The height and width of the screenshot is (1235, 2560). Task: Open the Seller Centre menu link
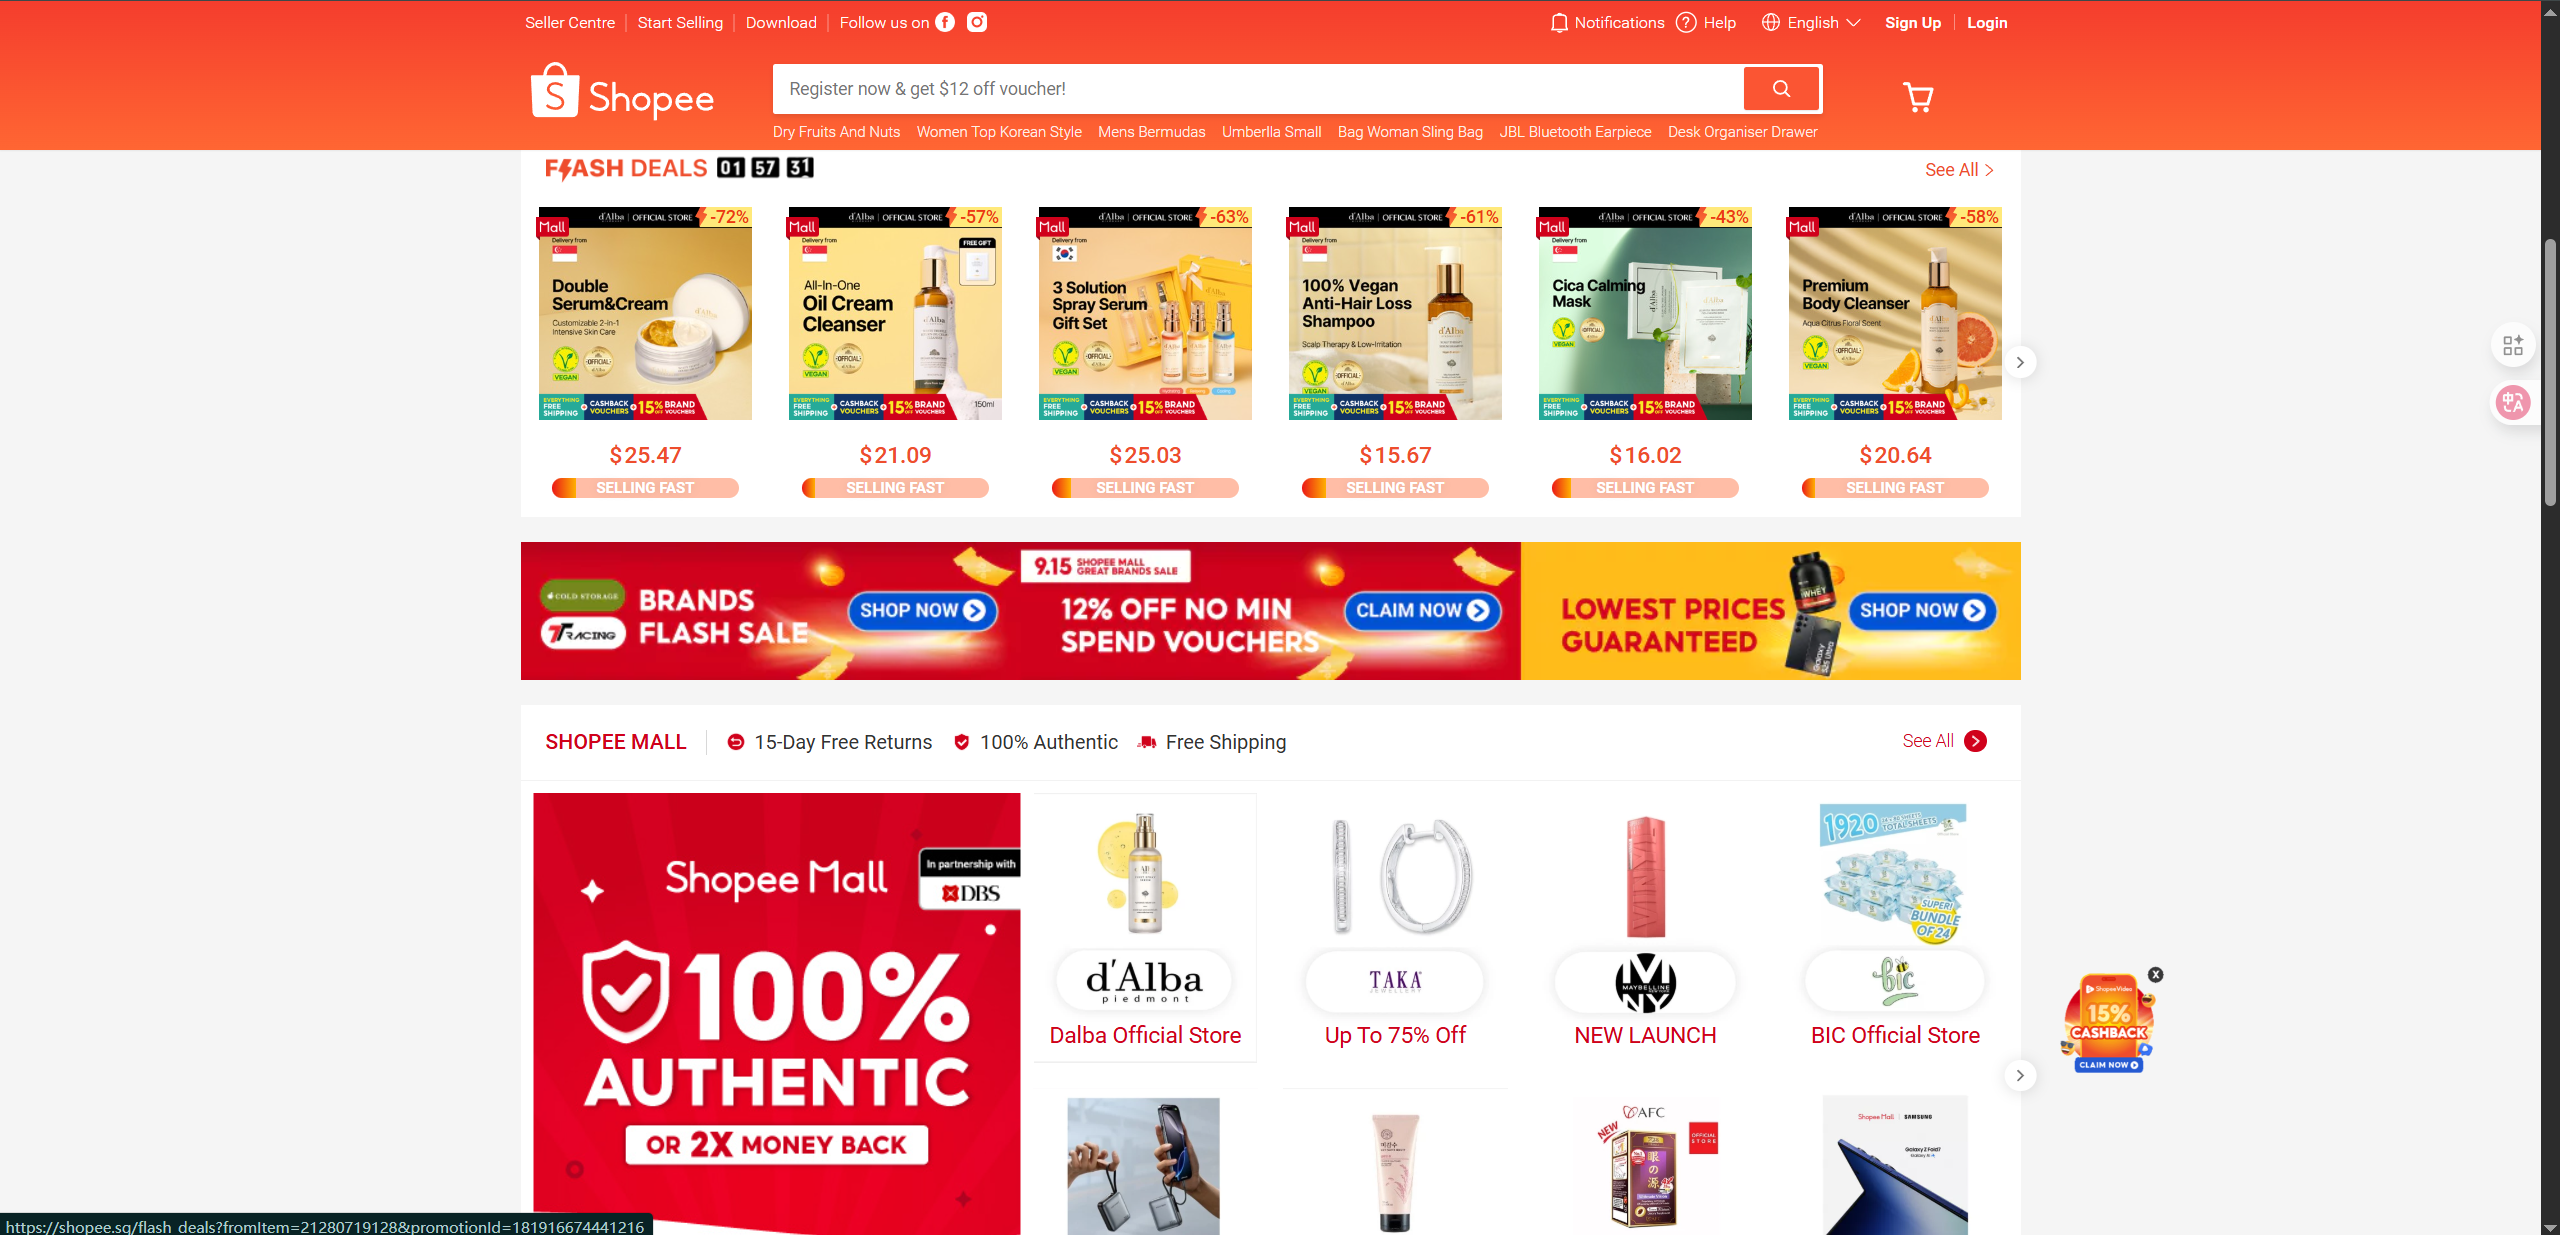570,22
